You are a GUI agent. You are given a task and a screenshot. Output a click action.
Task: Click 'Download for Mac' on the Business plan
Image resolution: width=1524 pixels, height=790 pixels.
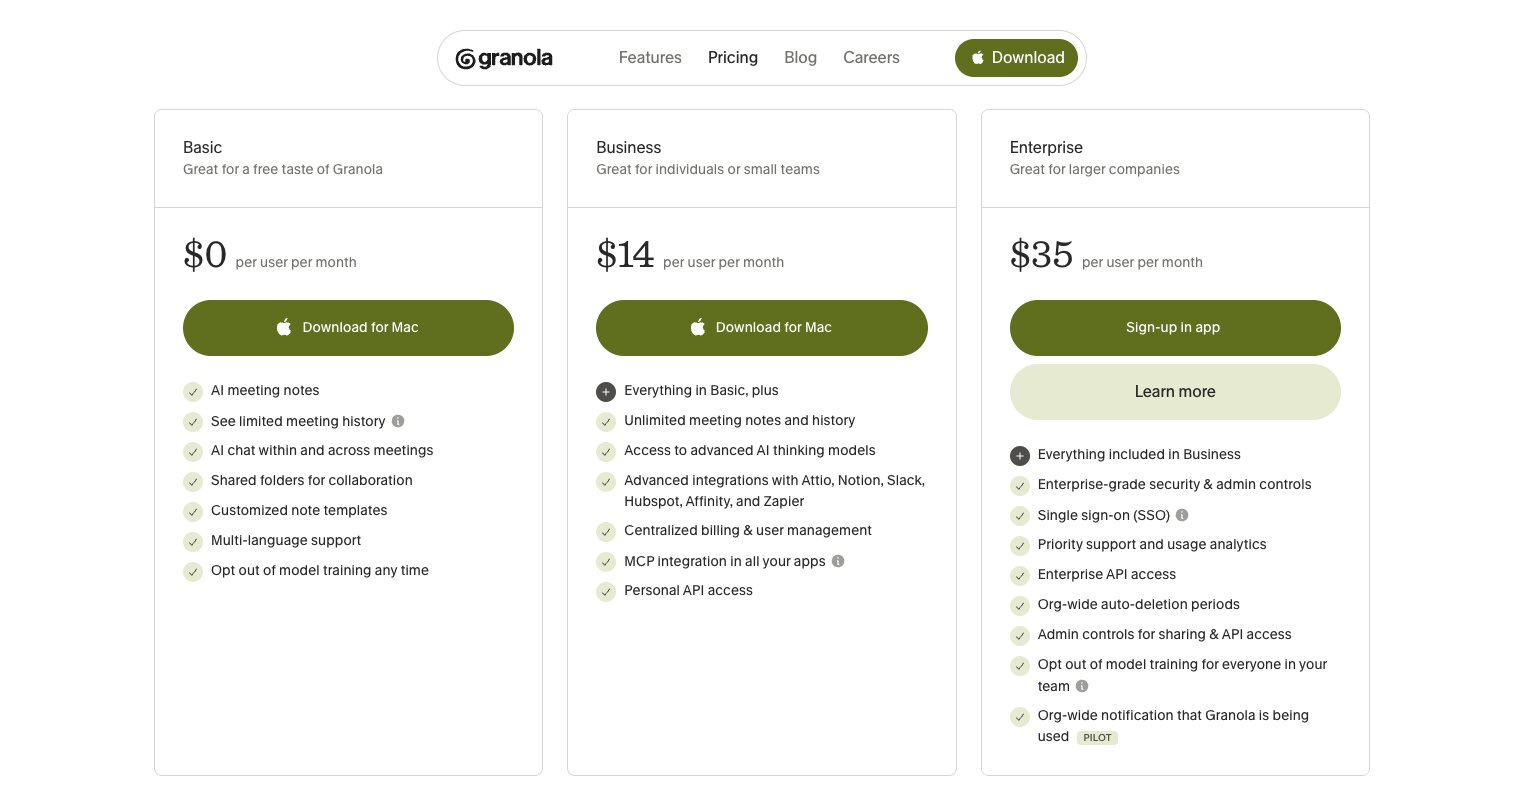(761, 327)
